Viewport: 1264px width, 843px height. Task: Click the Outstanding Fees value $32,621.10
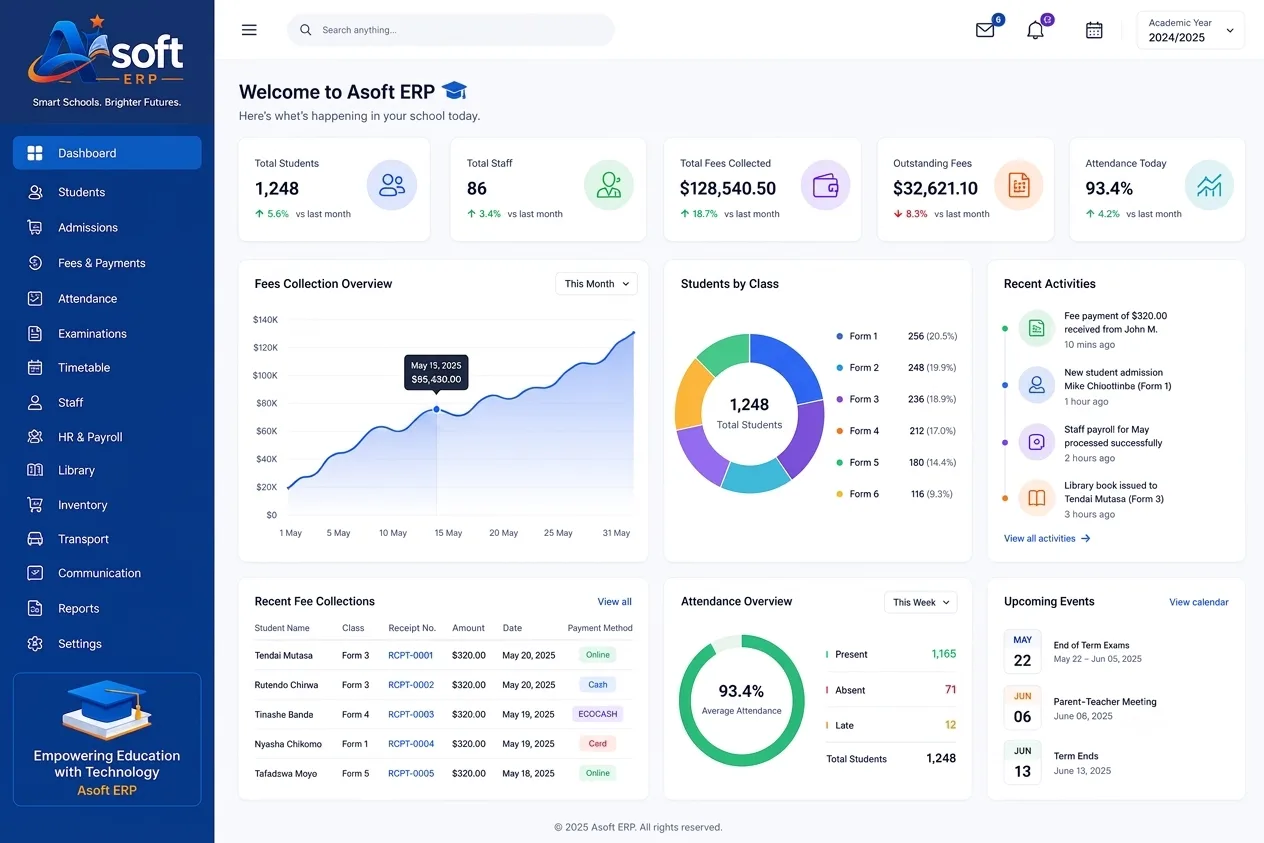coord(935,188)
